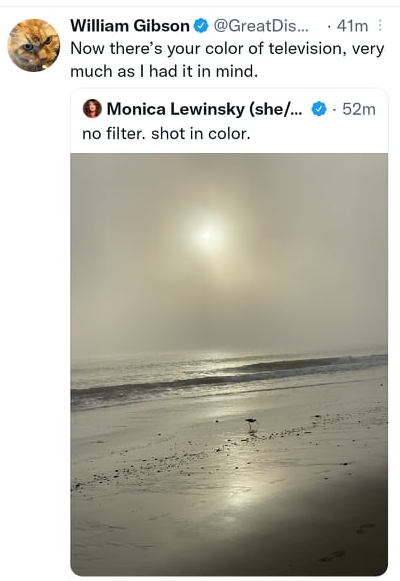The width and height of the screenshot is (400, 581).
Task: Click the shorebird standing on the sand
Action: click(251, 424)
